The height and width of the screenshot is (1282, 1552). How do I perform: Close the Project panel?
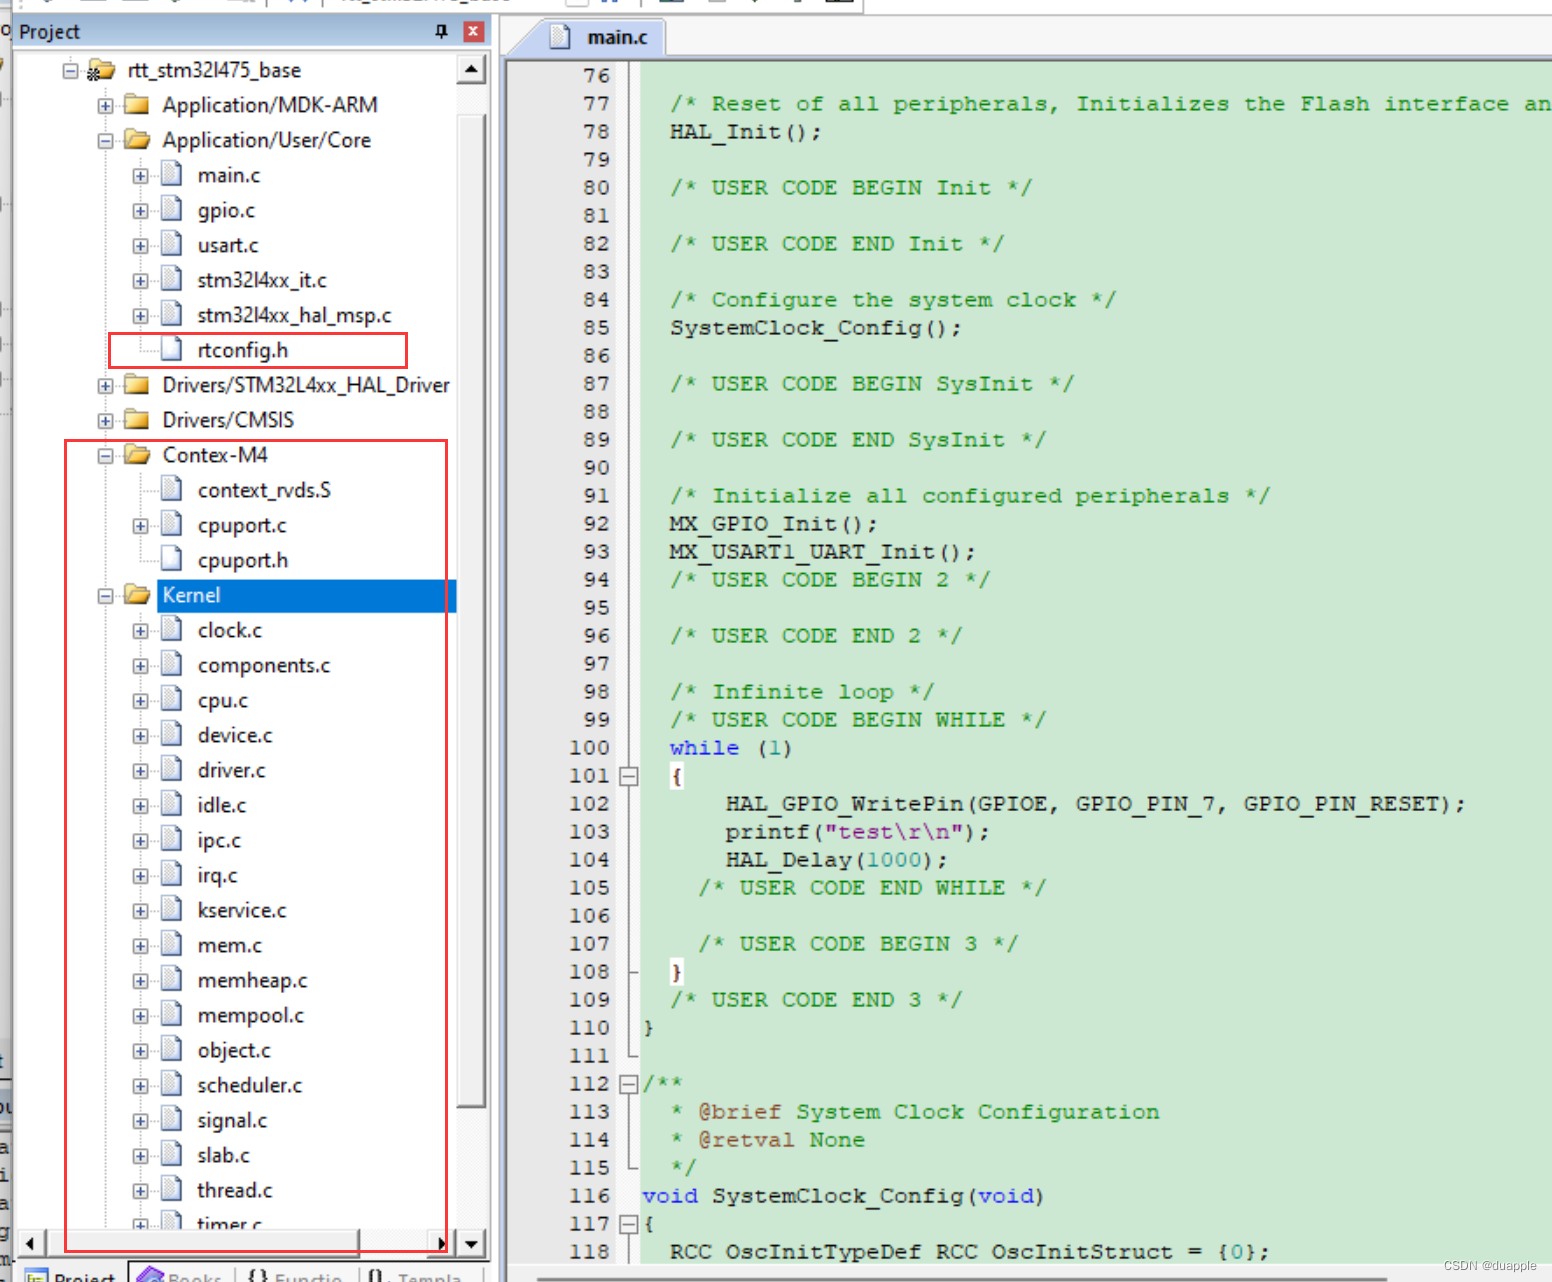(473, 32)
